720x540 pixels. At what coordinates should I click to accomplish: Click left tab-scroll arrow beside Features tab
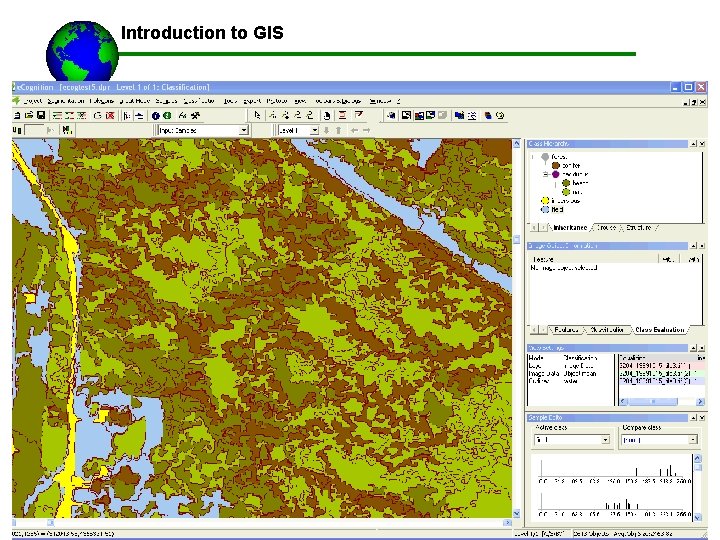pyautogui.click(x=534, y=330)
